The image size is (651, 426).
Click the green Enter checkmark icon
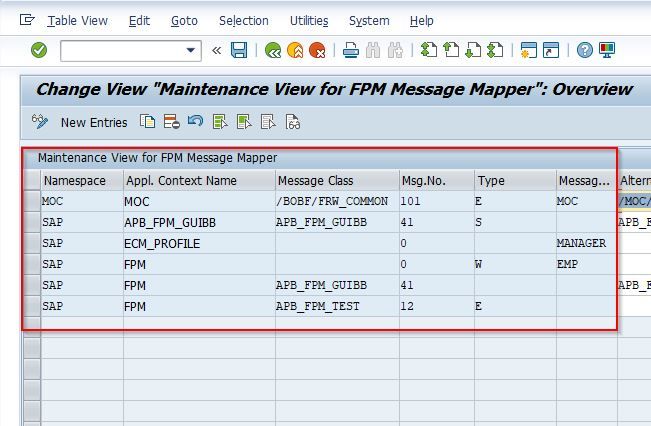pos(39,51)
